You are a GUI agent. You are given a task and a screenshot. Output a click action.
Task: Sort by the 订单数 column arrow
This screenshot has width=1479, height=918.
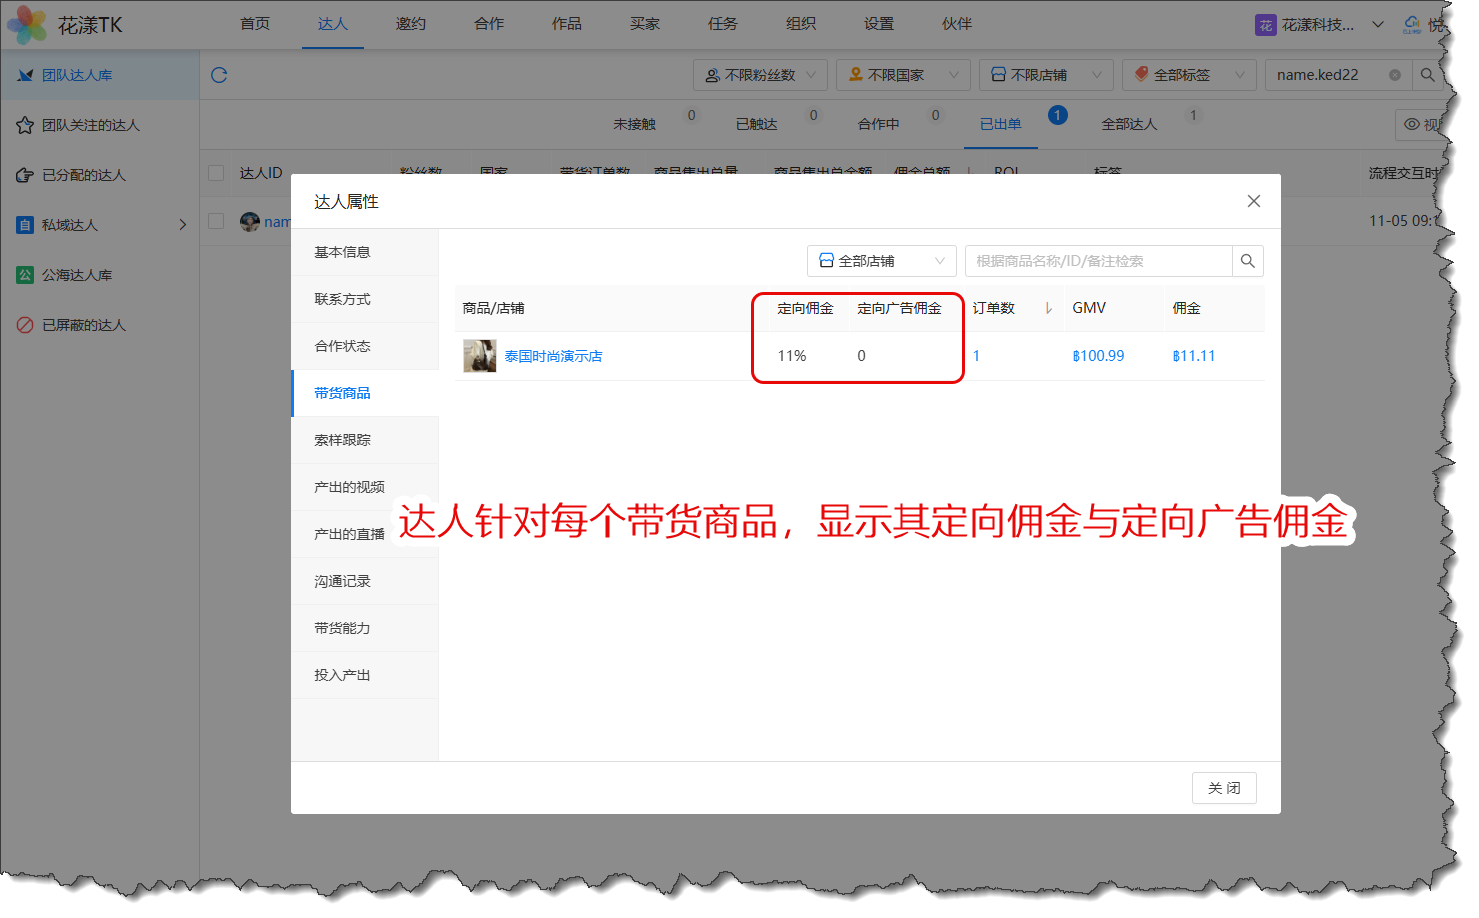[1048, 308]
